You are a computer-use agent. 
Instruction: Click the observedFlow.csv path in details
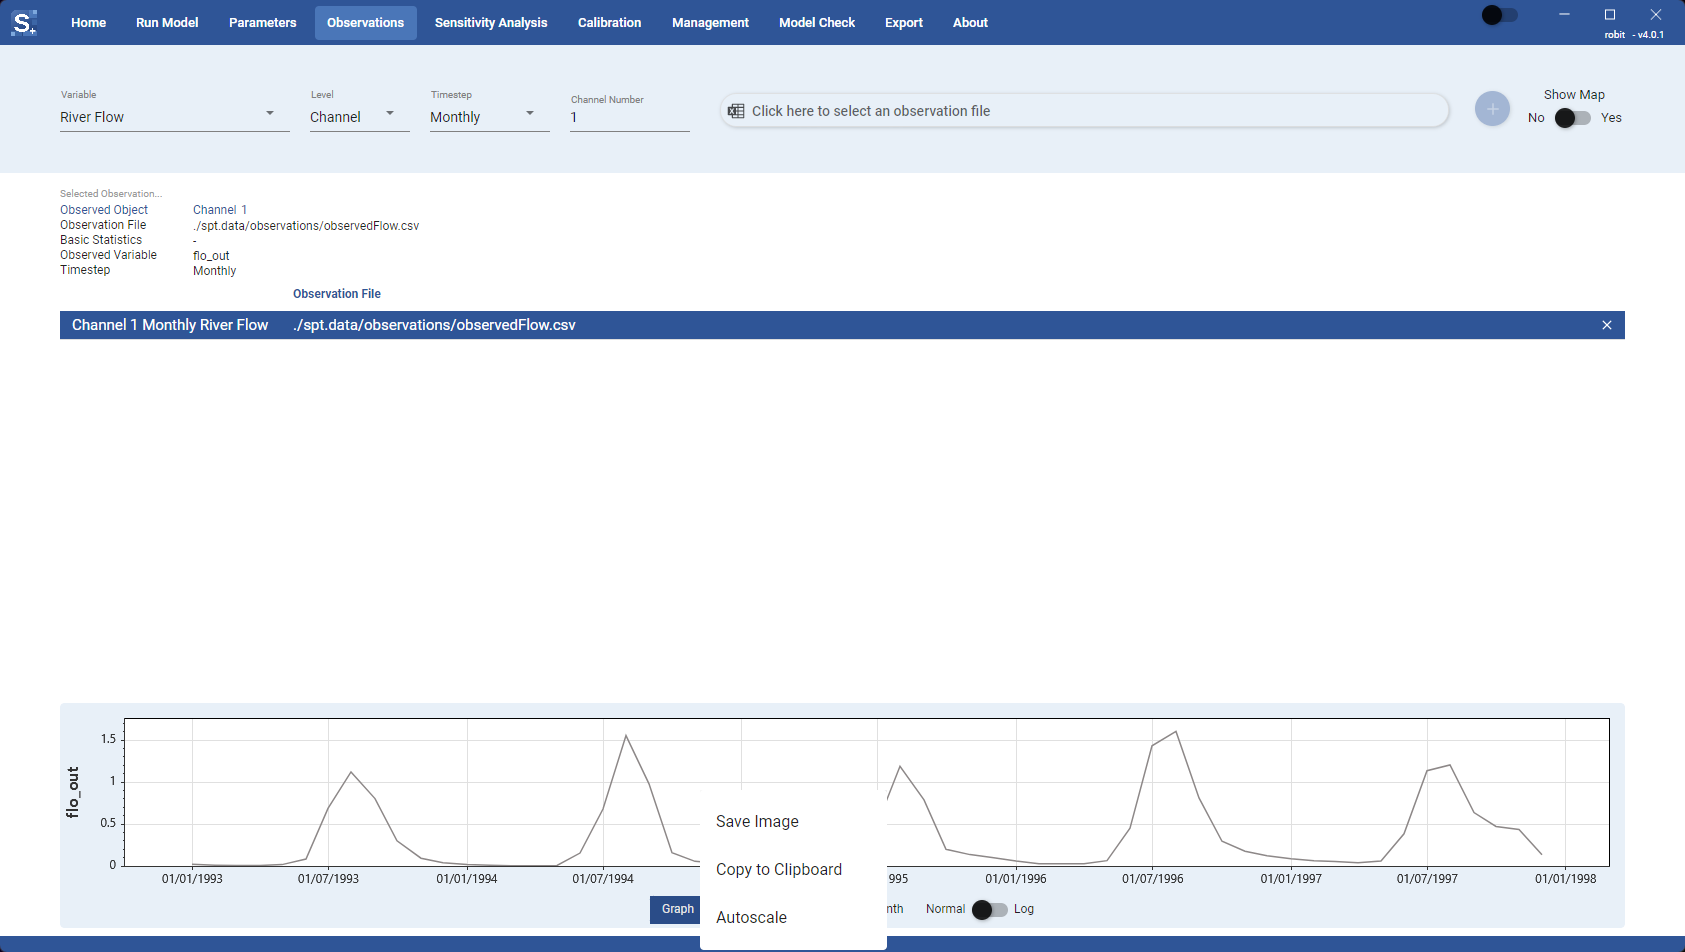coord(306,226)
